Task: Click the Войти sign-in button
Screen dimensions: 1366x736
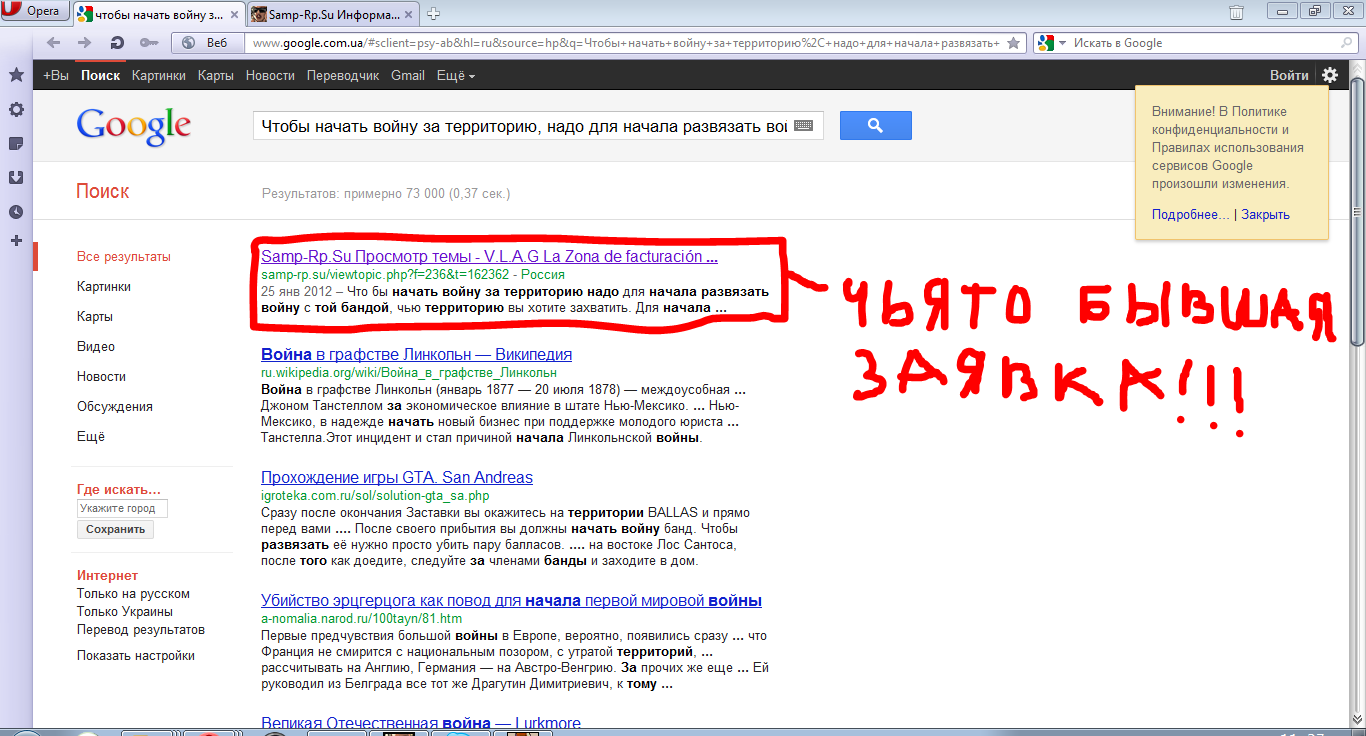Action: tap(1289, 75)
